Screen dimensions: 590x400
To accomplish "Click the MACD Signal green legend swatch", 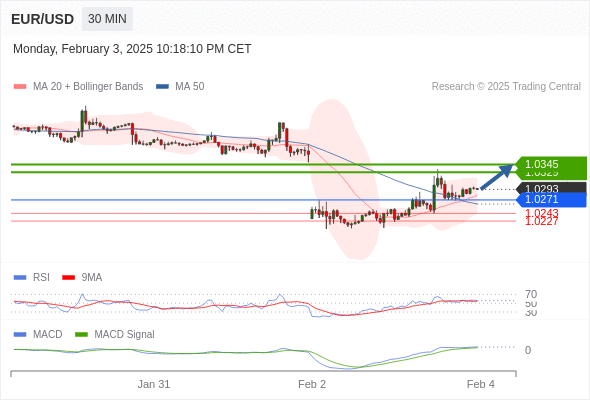I will coord(81,335).
